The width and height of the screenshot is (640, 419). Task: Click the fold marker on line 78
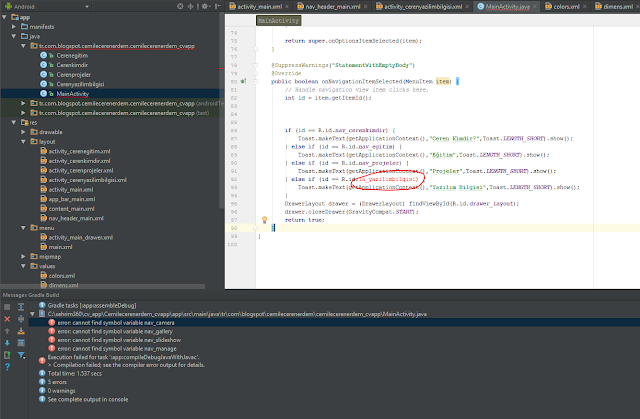coord(255,65)
